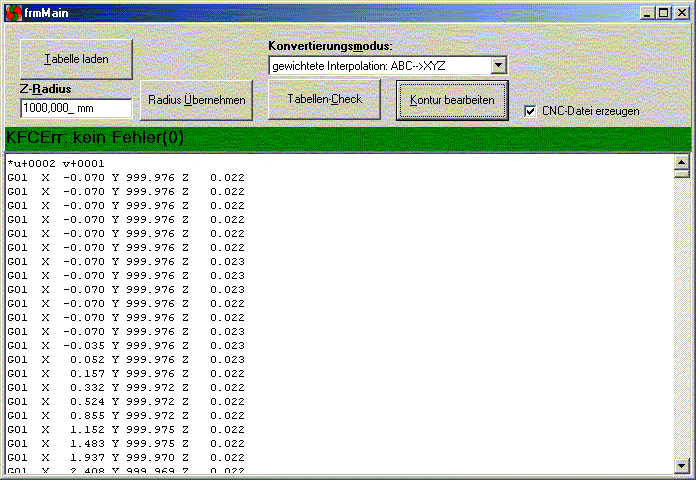Click the Radius Übernehmen button

[195, 100]
